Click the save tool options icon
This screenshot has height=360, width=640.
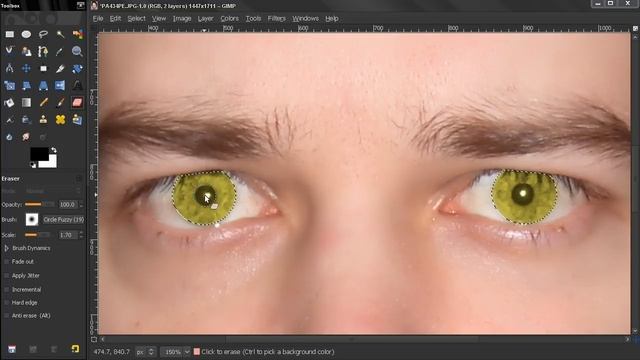click(12, 349)
